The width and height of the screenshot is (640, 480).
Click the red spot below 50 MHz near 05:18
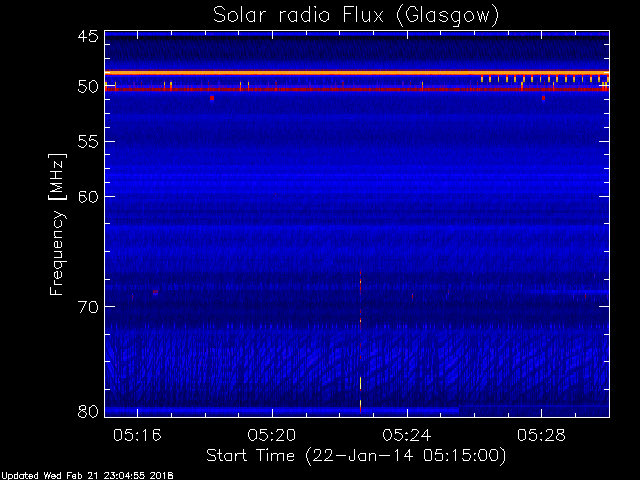[x=212, y=98]
